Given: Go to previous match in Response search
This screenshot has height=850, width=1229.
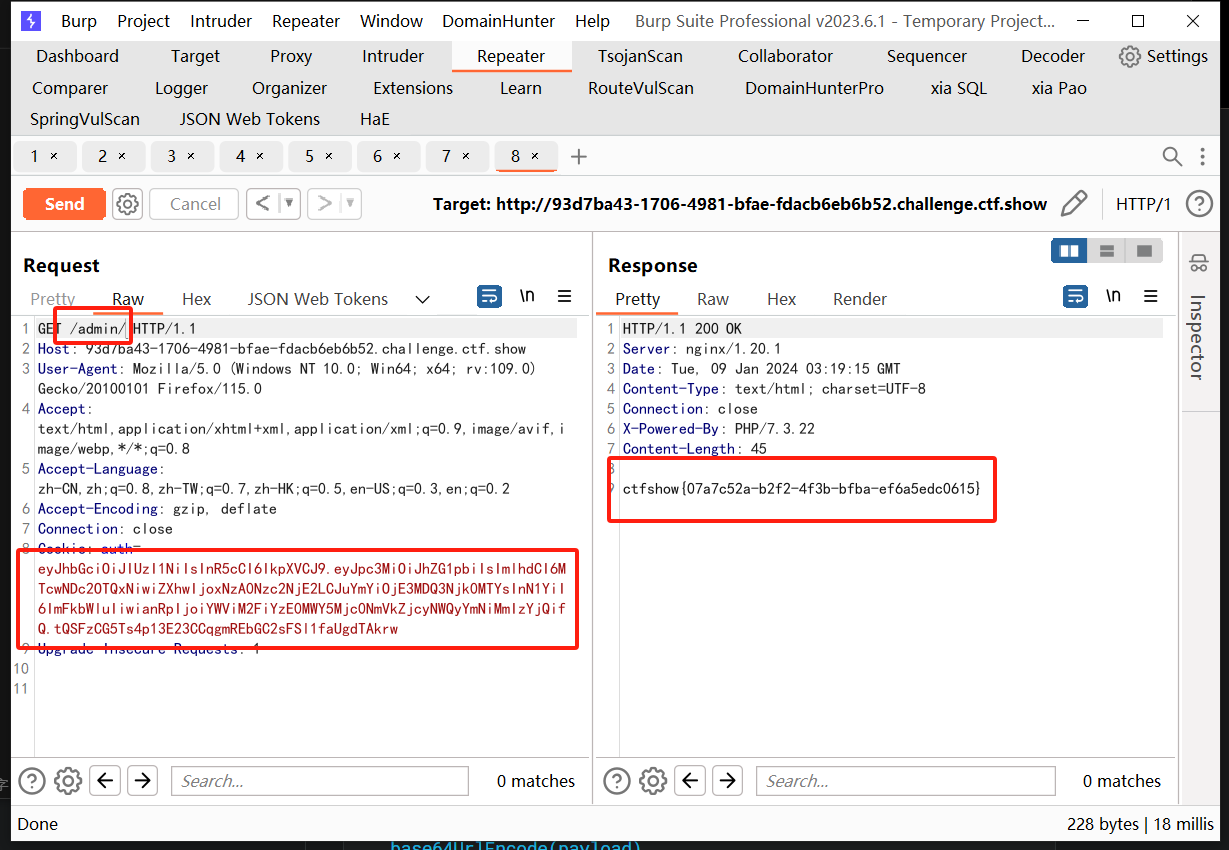Looking at the screenshot, I should (691, 780).
